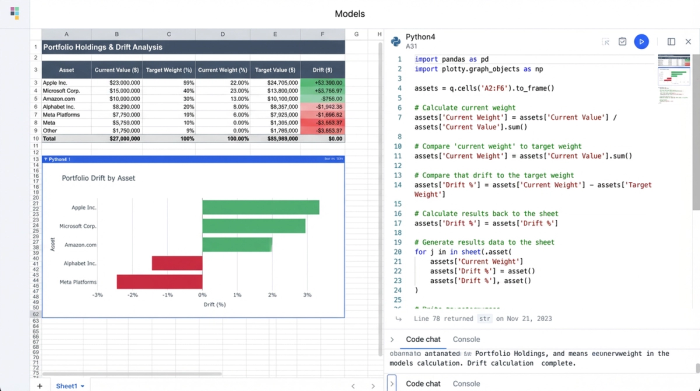
Task: Select column A header
Action: 67,34
